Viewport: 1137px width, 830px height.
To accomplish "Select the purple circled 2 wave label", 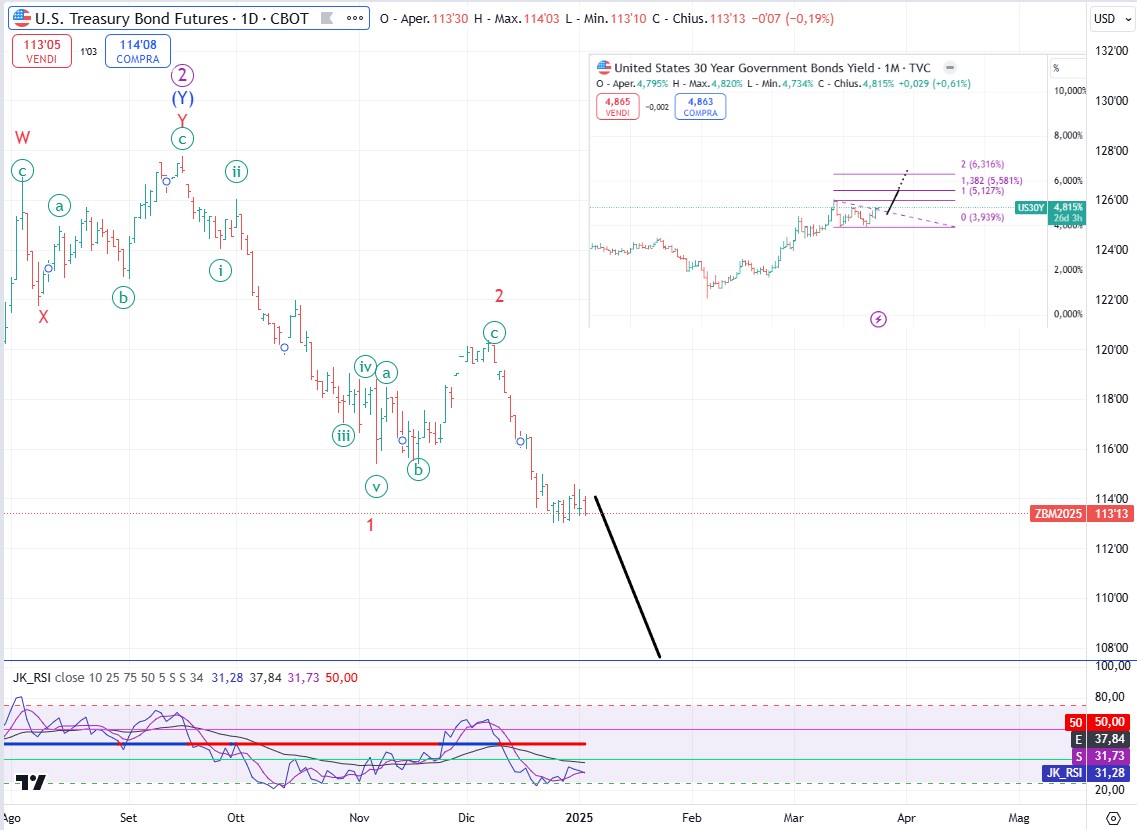I will pyautogui.click(x=182, y=75).
